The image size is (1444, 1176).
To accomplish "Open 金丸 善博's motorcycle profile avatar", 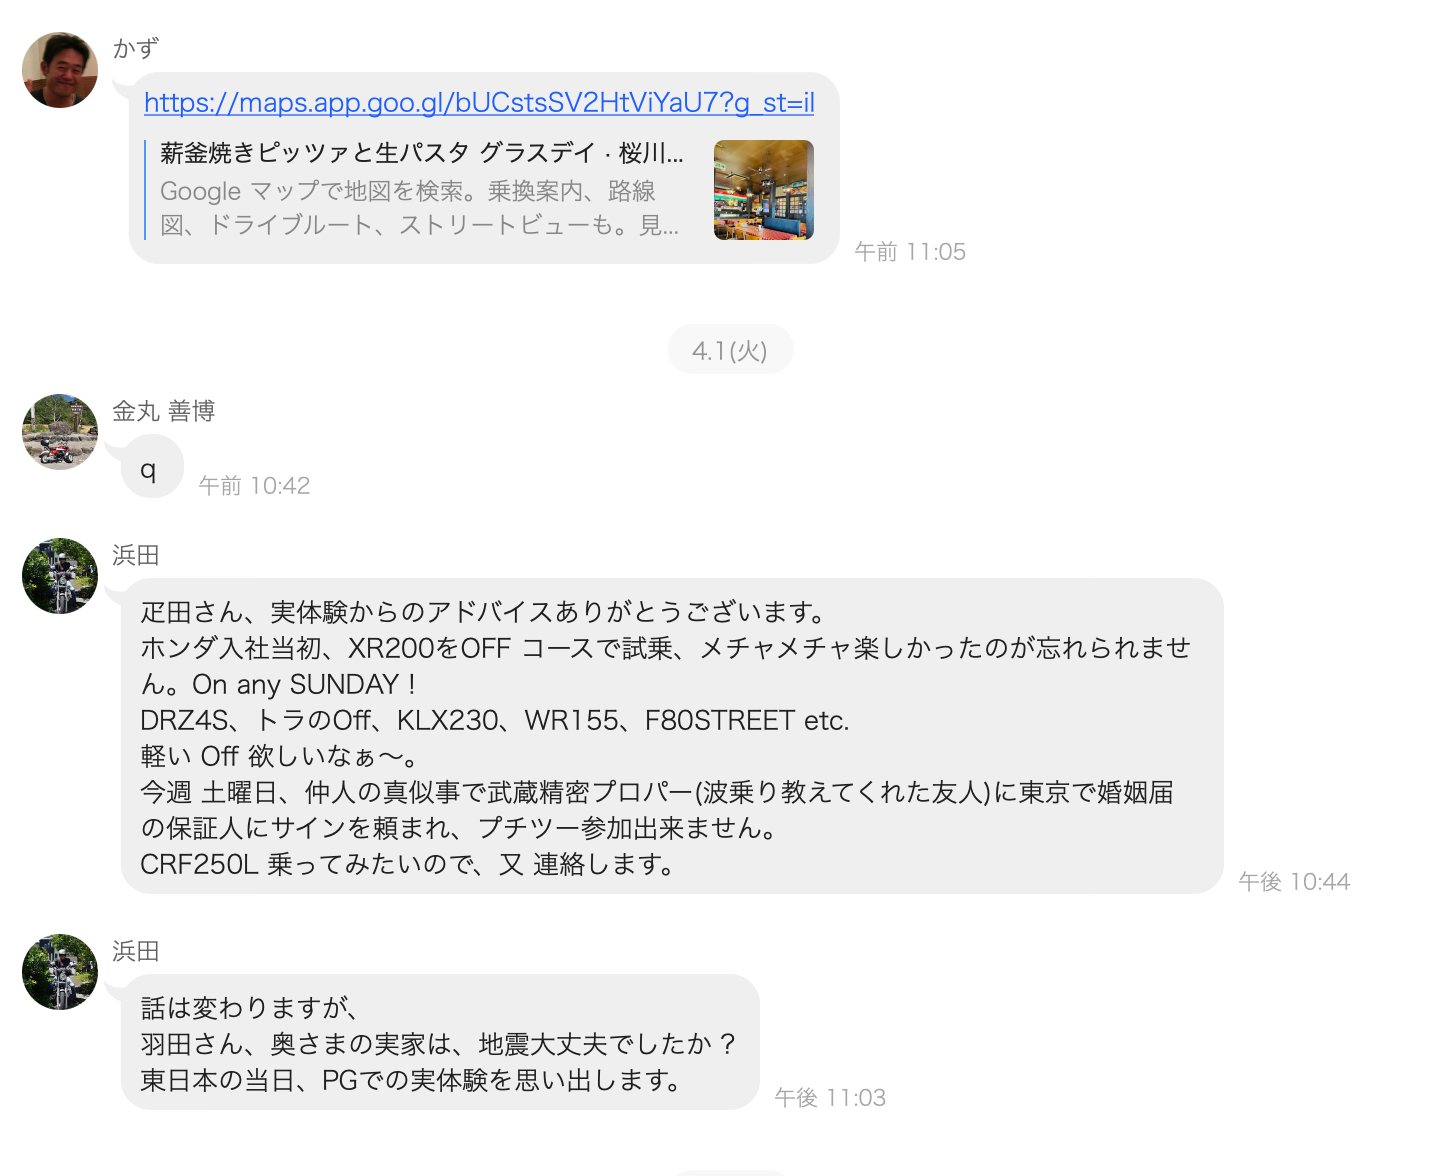I will 60,432.
